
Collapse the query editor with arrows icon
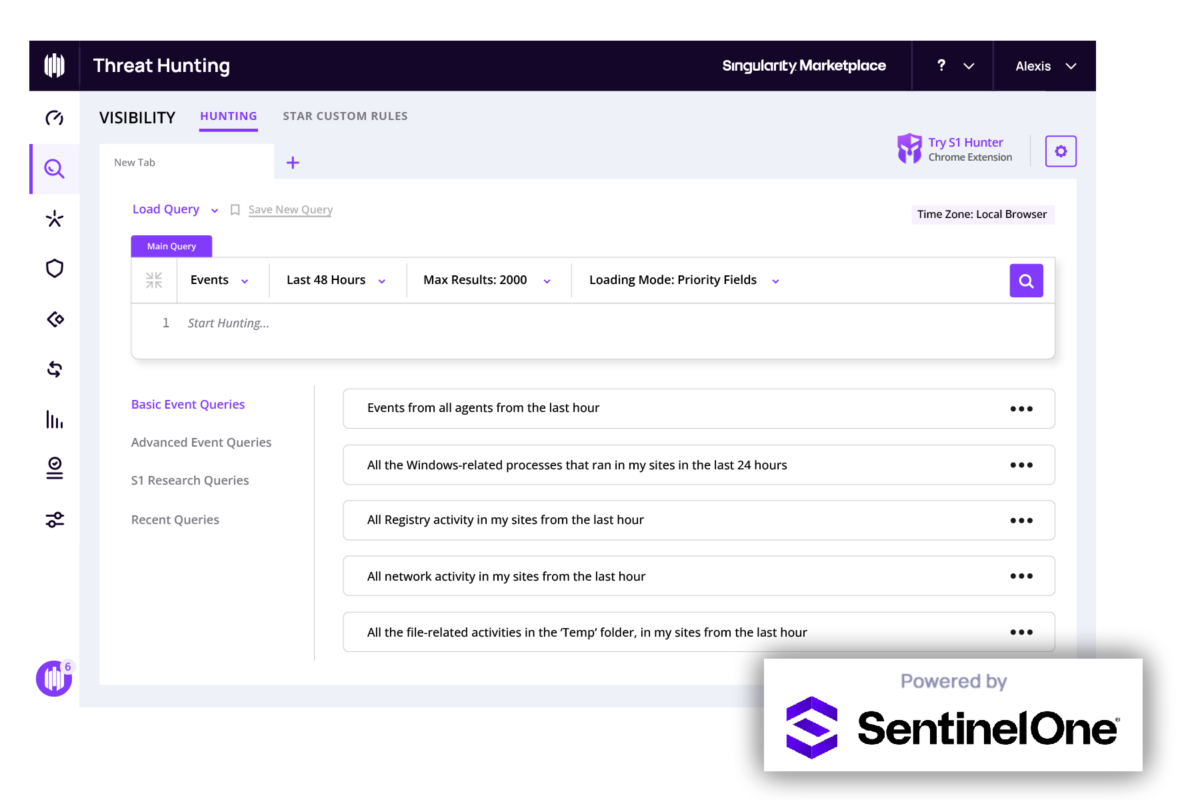(x=153, y=281)
